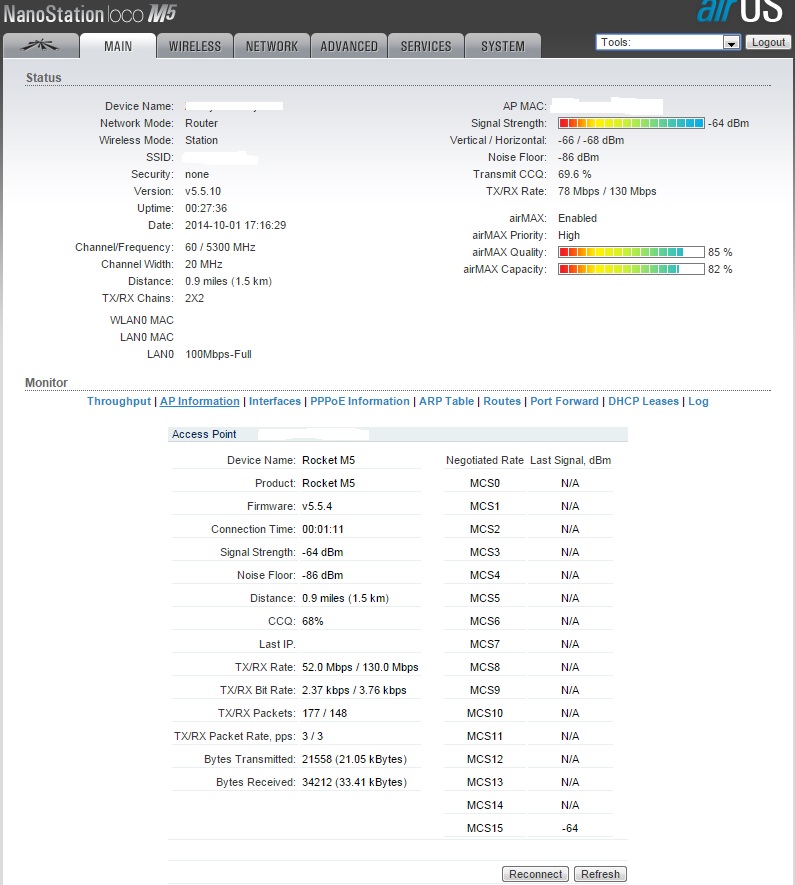Switch to the SYSTEM tab

pos(503,46)
